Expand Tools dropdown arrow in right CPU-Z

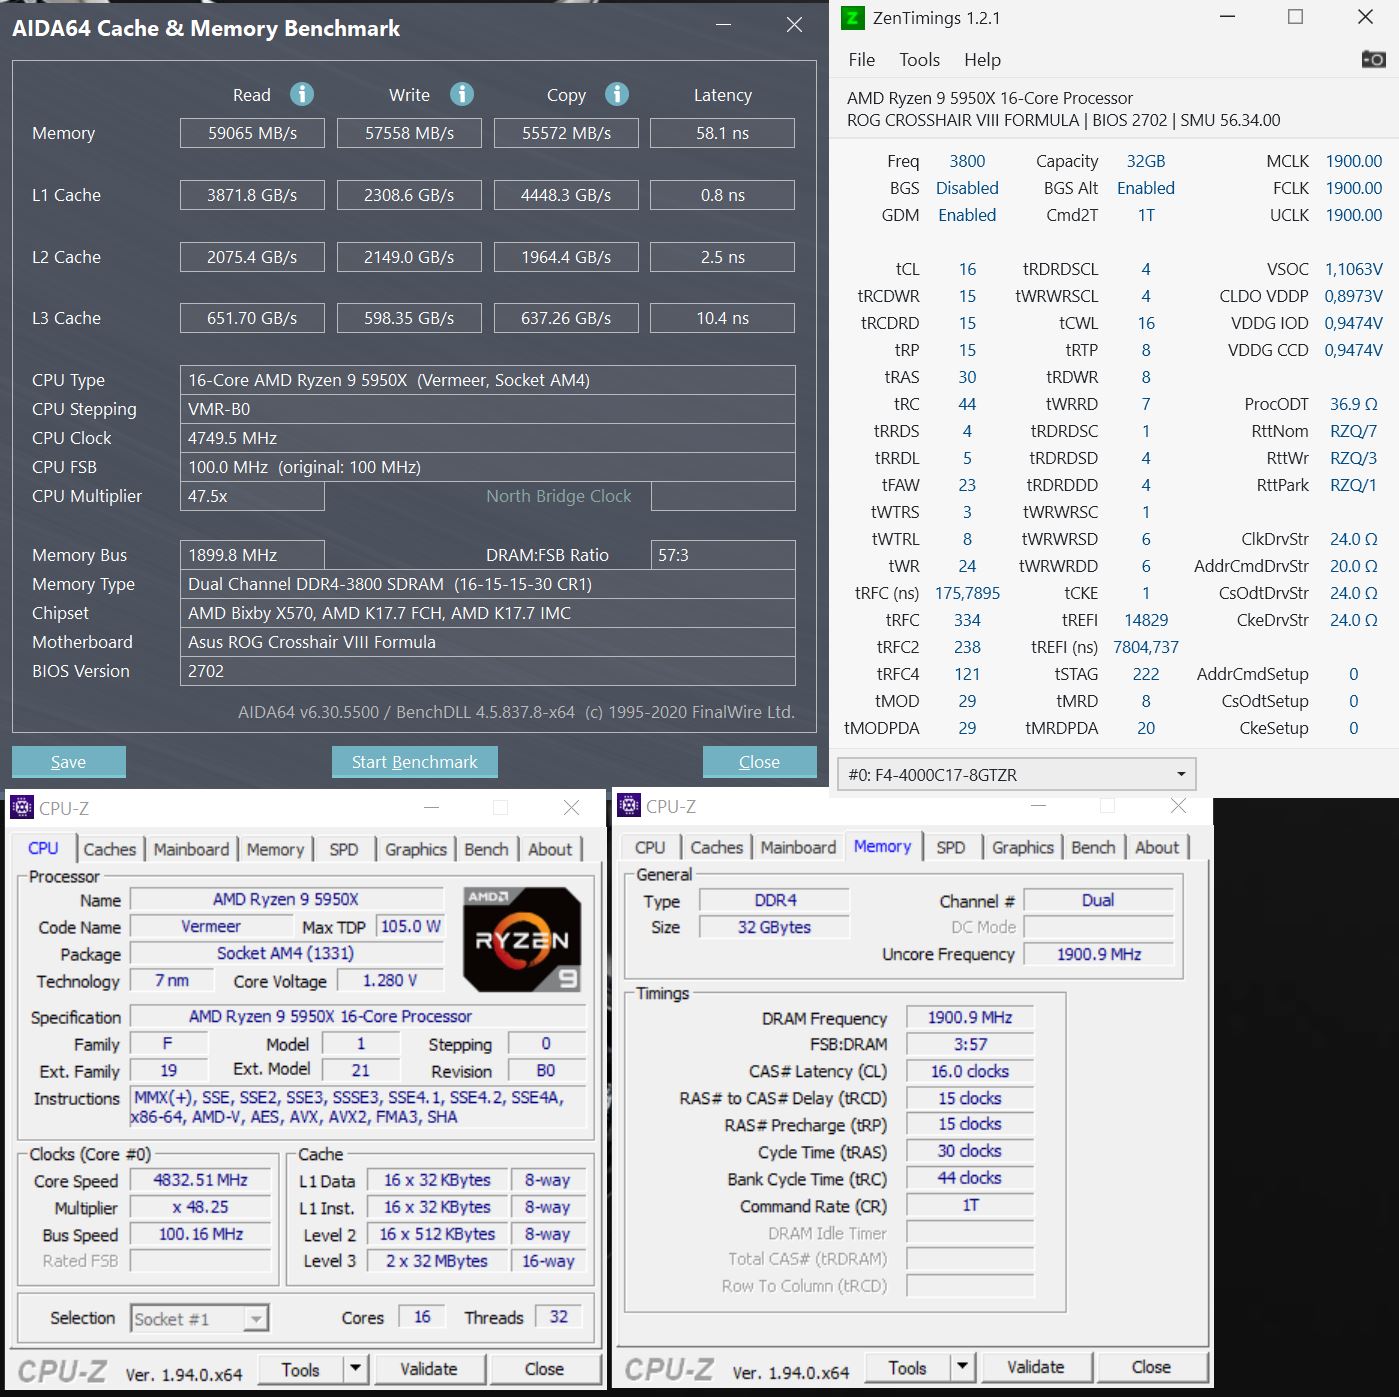coord(962,1366)
